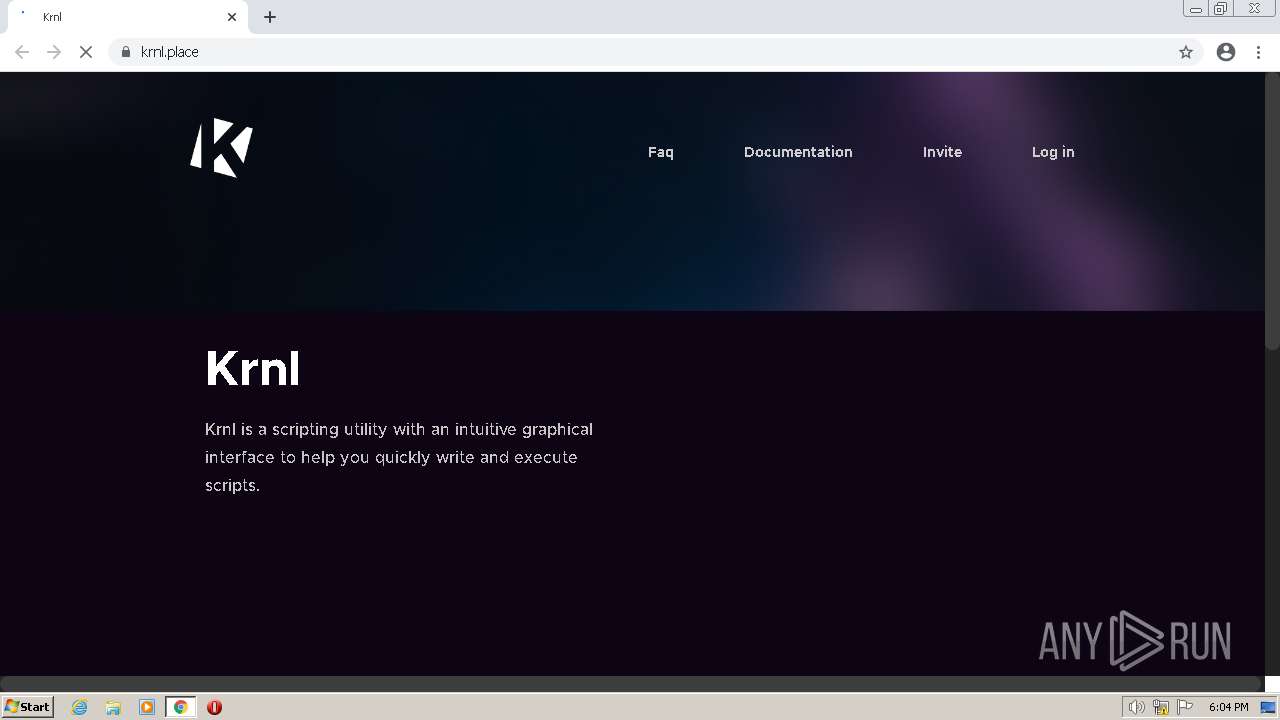The width and height of the screenshot is (1280, 720).
Task: Click the vertical page scrollbar
Action: 1272,210
